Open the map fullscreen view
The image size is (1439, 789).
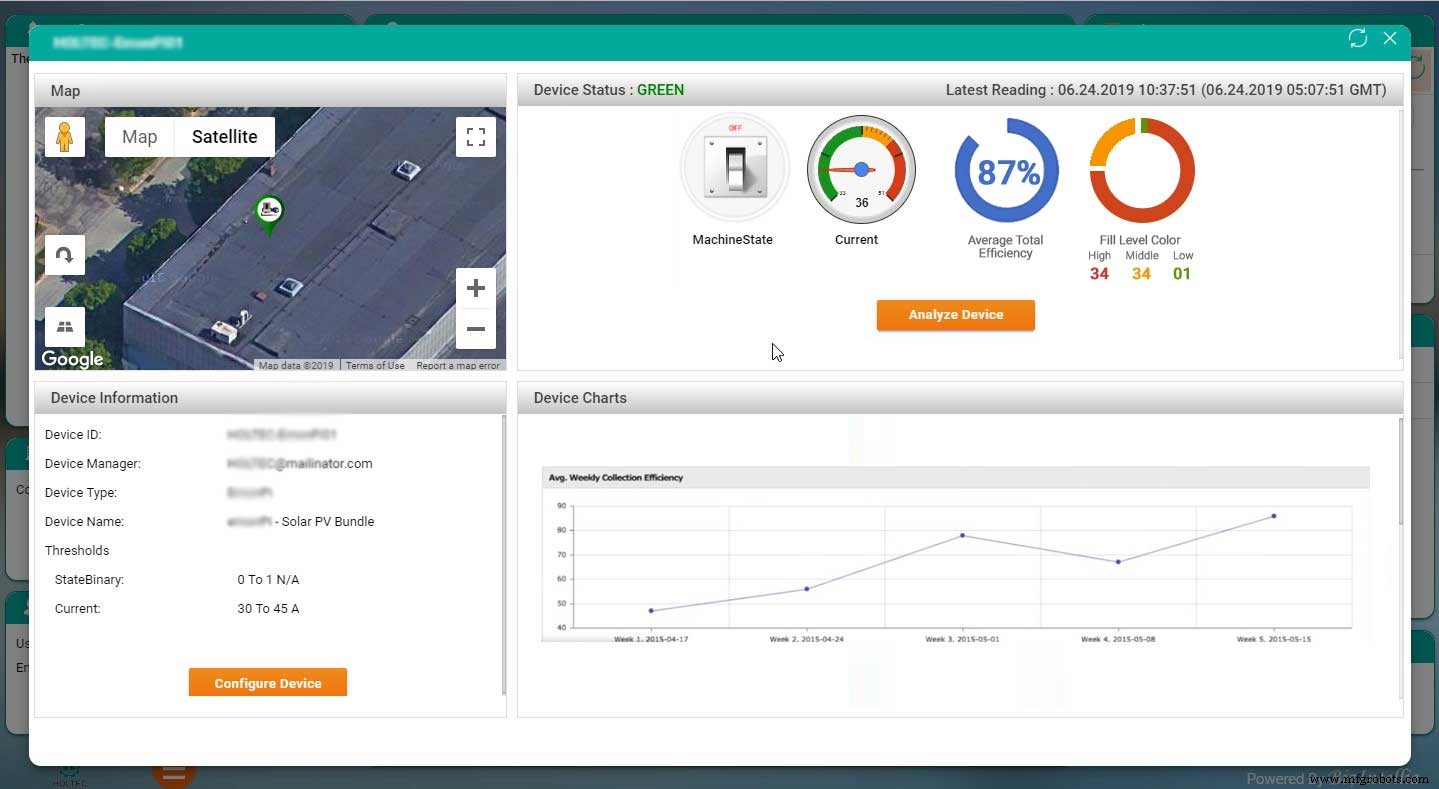coord(476,137)
